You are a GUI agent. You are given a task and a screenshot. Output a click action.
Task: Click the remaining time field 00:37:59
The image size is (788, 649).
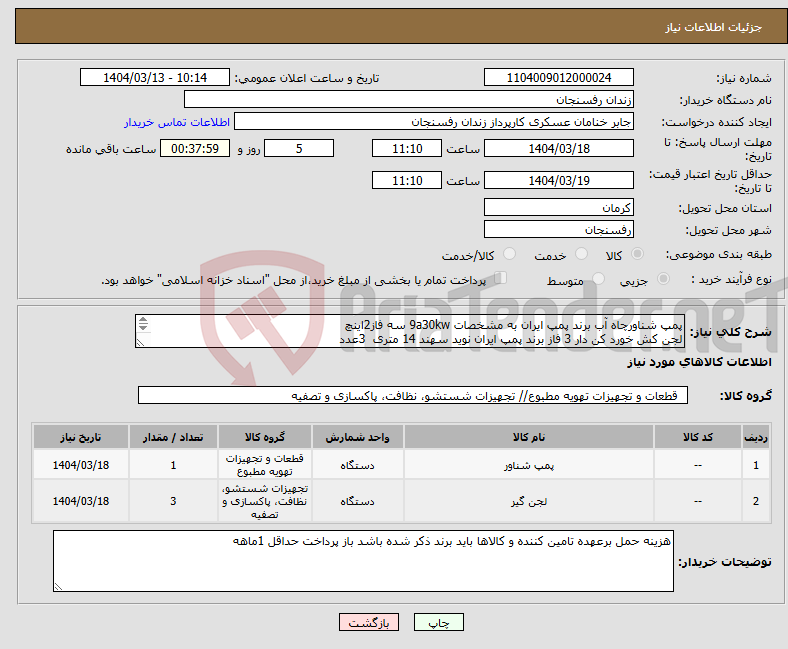click(x=195, y=148)
